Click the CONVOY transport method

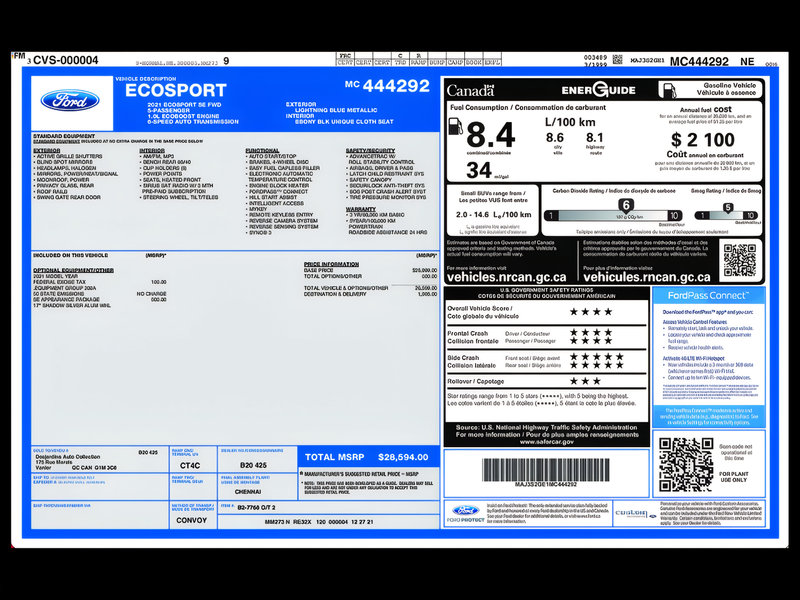[191, 520]
